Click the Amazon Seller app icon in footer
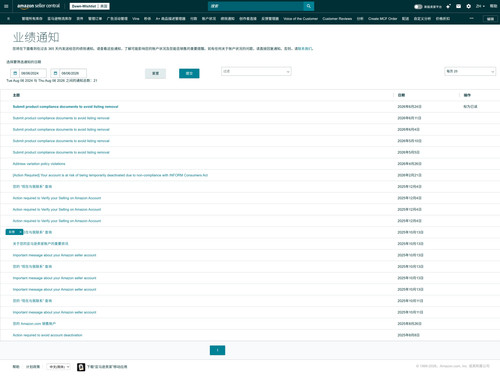500x382 pixels. 81,367
